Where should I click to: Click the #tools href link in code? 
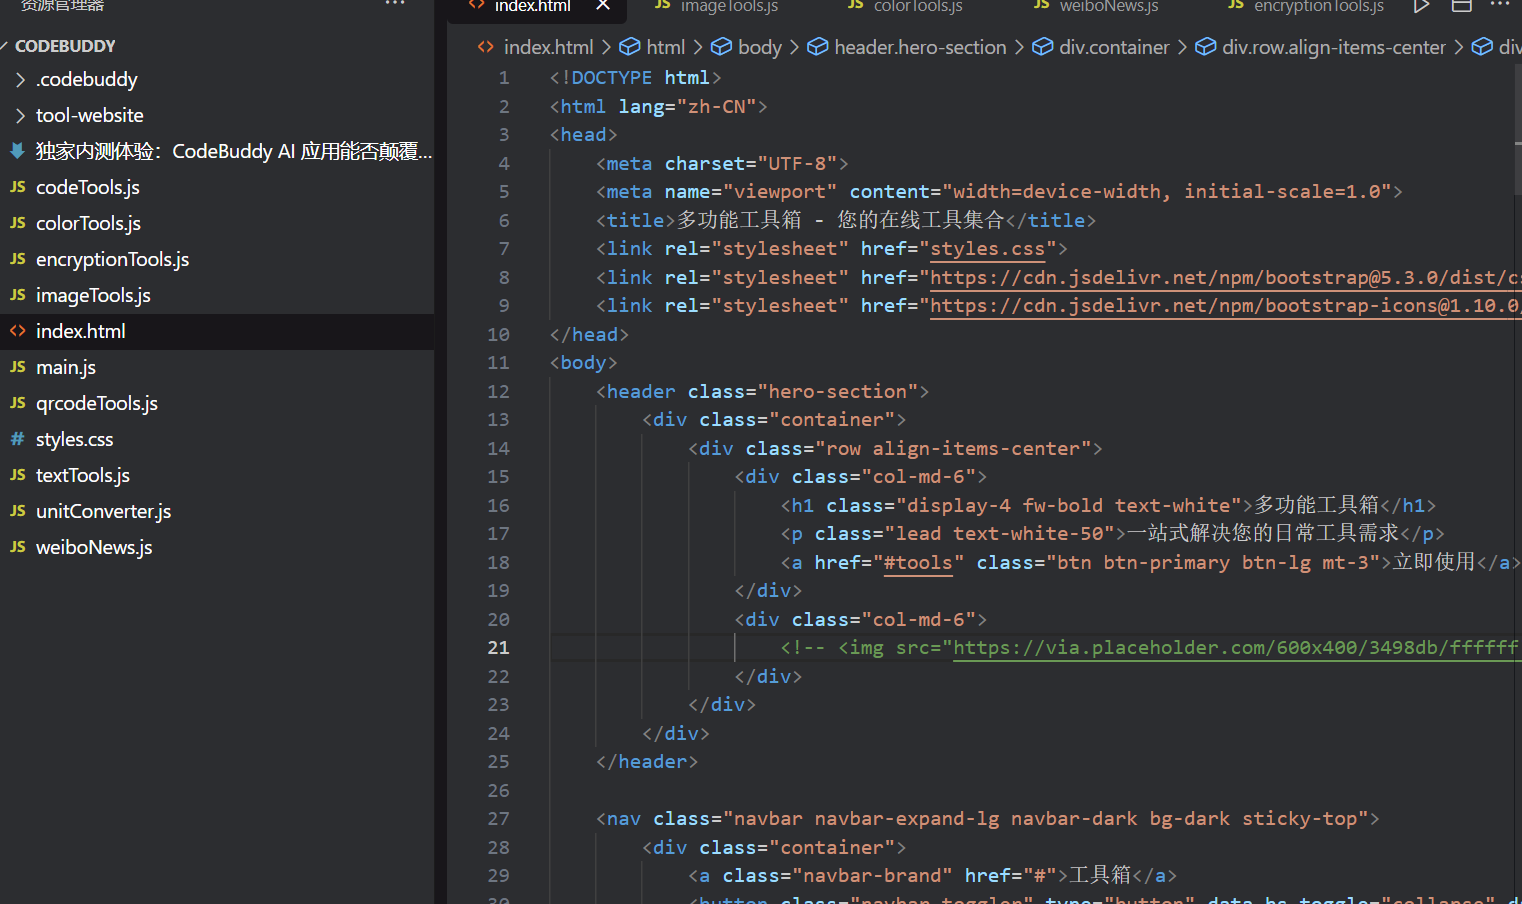[918, 562]
